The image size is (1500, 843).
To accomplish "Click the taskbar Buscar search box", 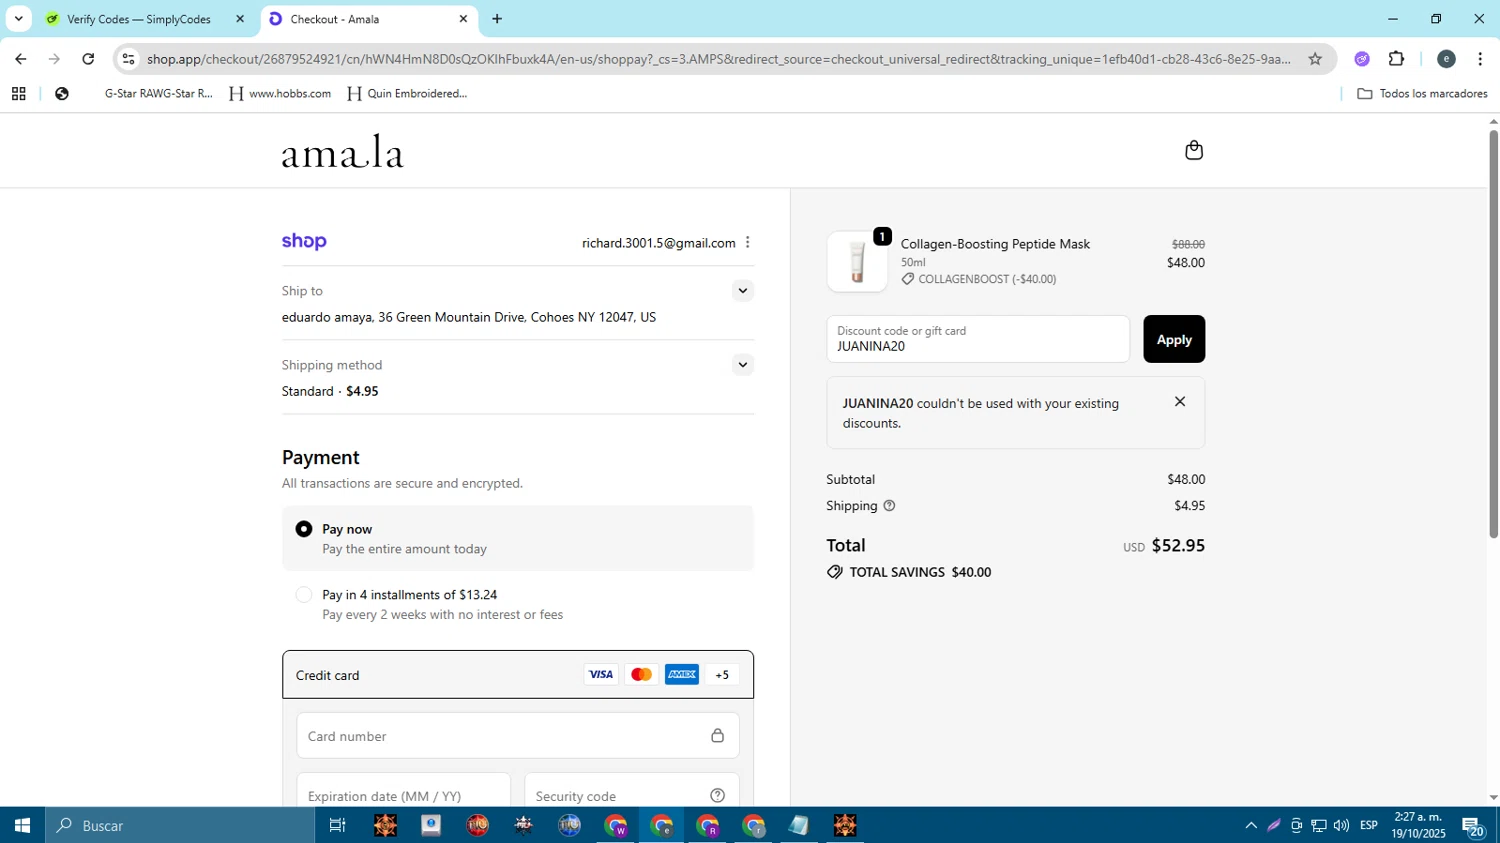I will [x=180, y=825].
